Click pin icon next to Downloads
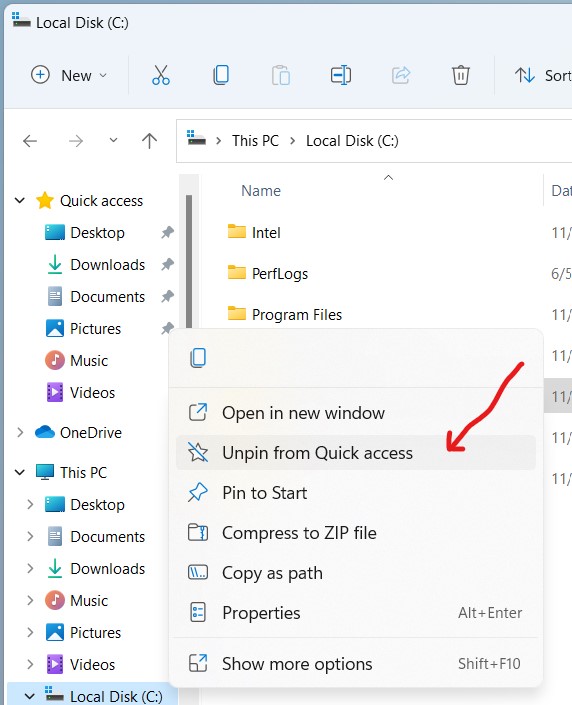The width and height of the screenshot is (572, 705). point(167,264)
